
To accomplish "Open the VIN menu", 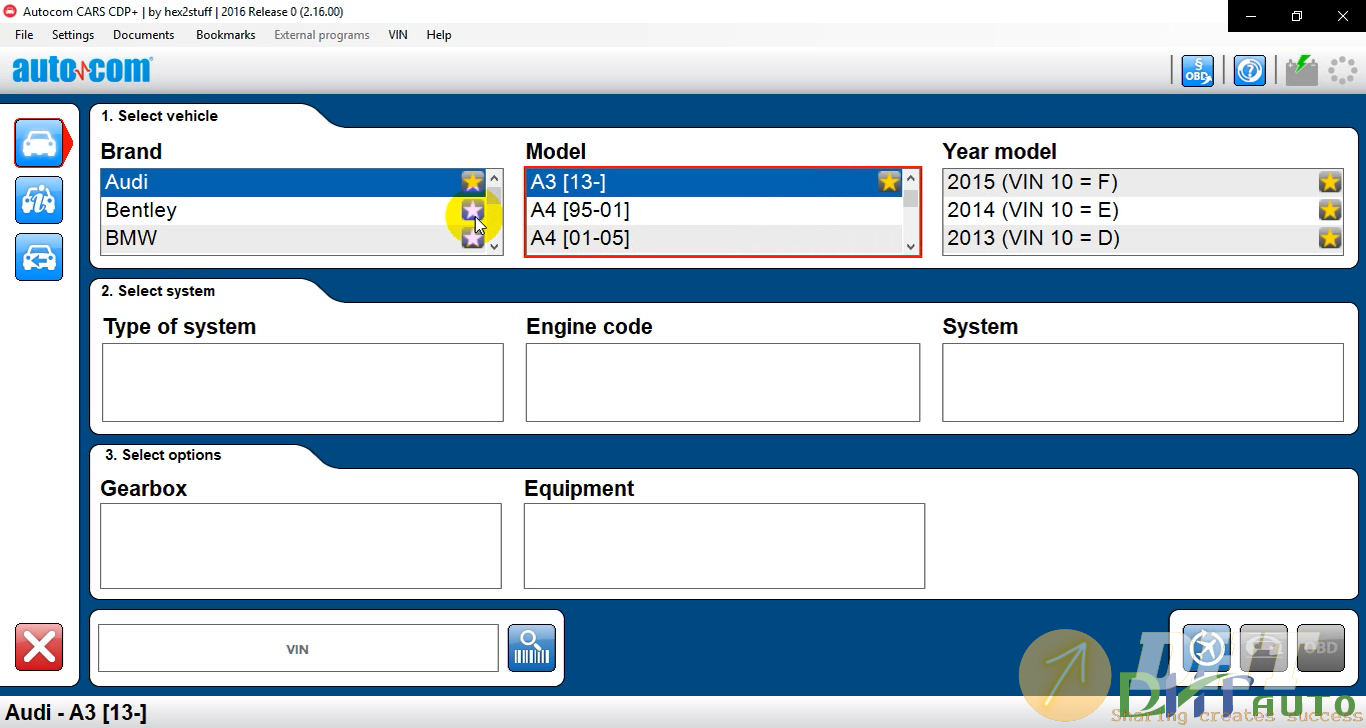I will (x=398, y=35).
